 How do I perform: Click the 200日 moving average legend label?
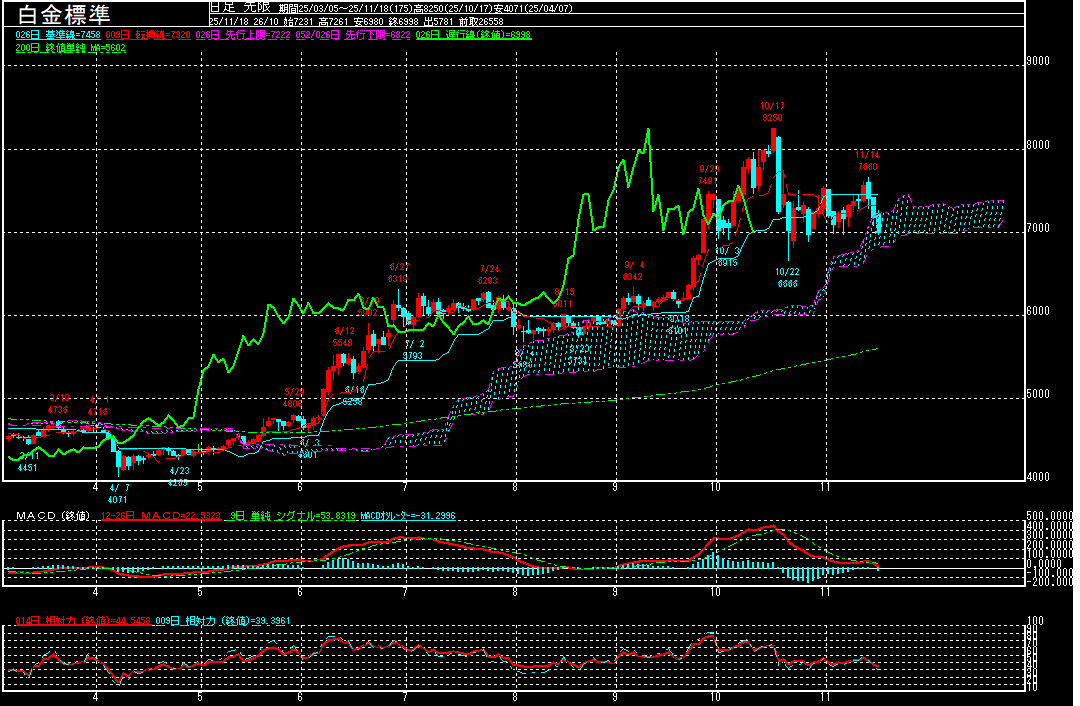(x=70, y=47)
